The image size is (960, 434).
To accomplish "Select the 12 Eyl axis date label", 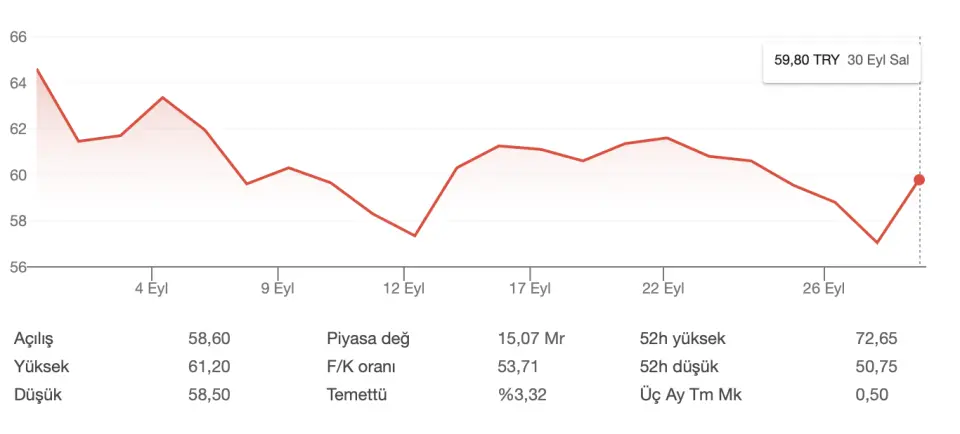I will click(404, 288).
